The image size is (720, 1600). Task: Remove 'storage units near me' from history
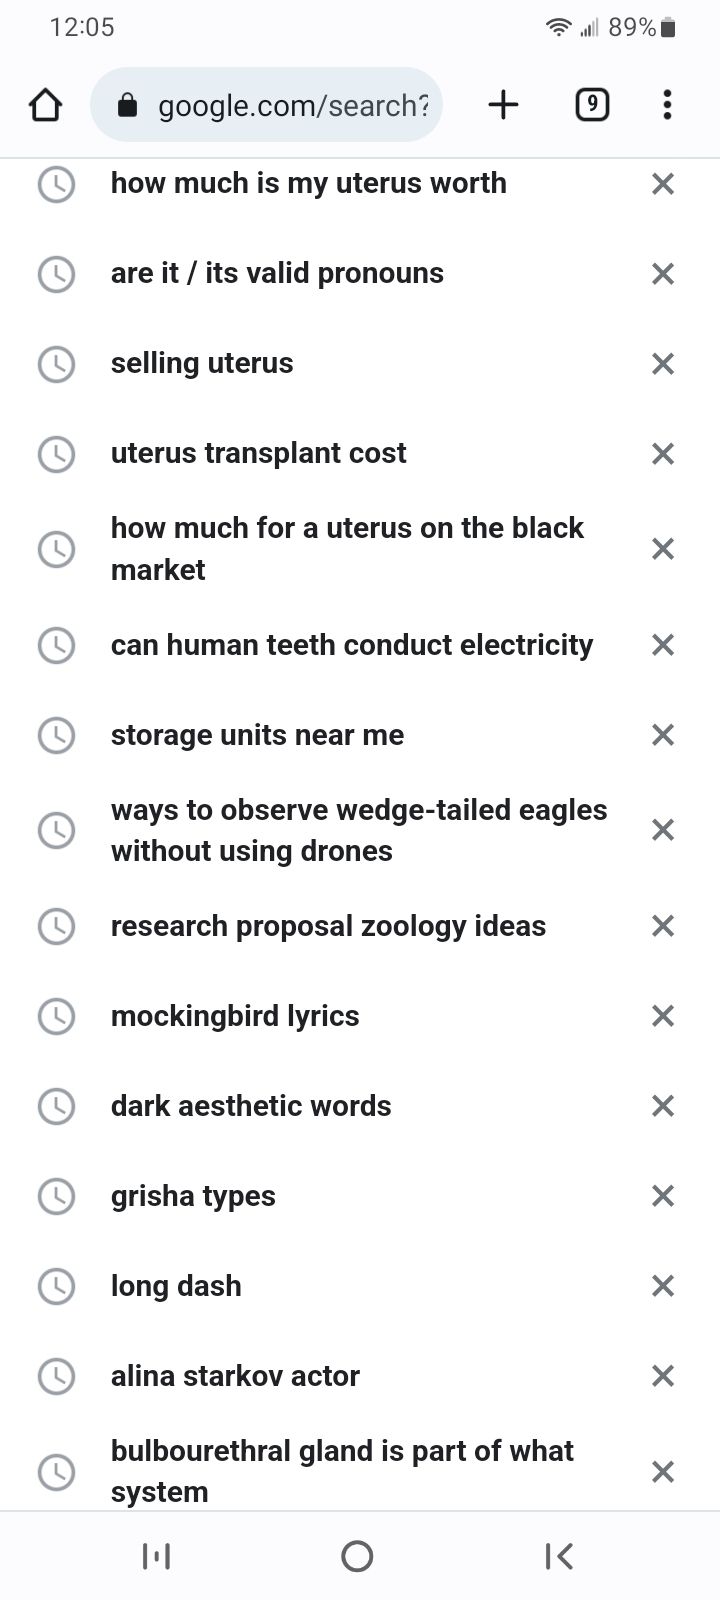(663, 735)
